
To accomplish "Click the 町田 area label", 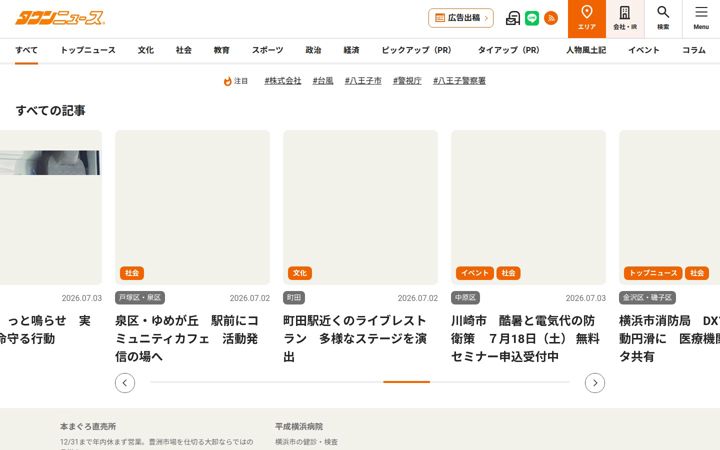I will pos(294,298).
